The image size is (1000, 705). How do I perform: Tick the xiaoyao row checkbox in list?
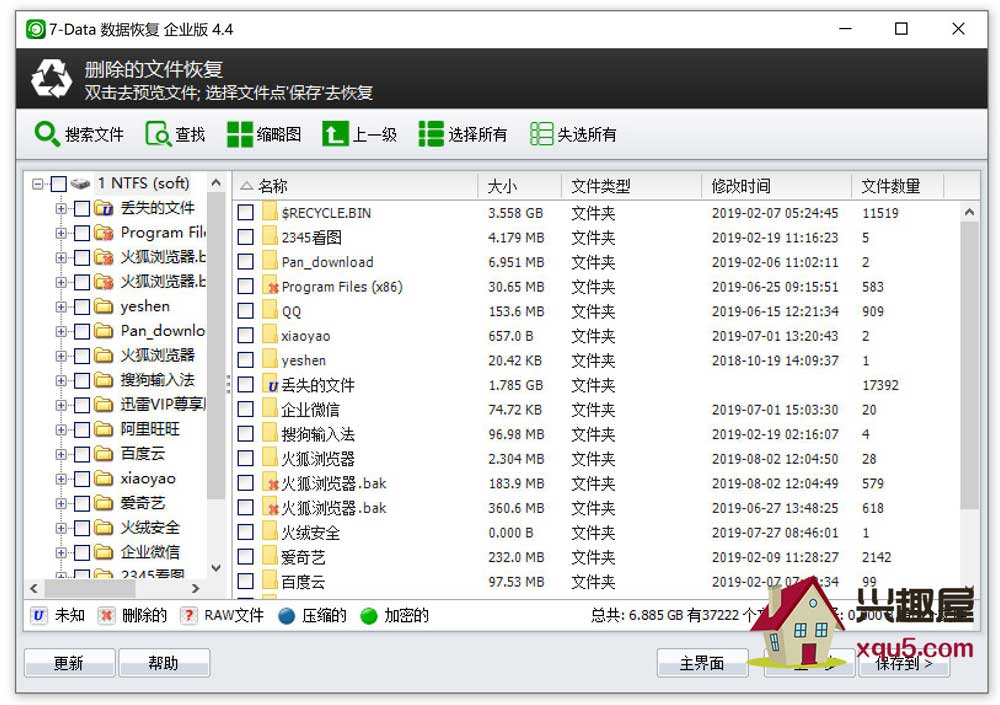pyautogui.click(x=246, y=336)
